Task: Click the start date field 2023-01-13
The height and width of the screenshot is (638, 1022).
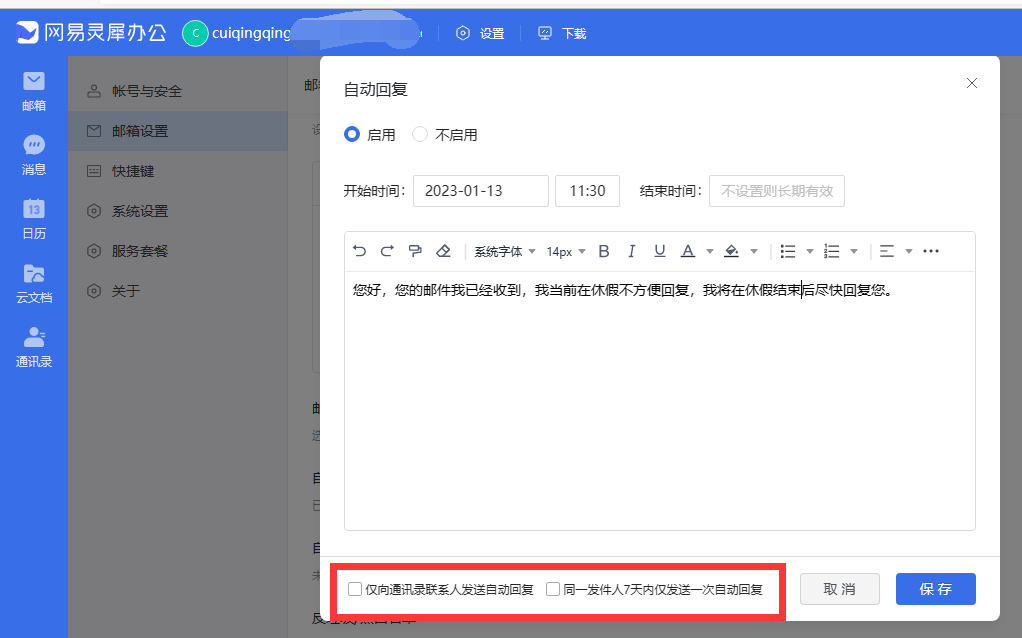Action: click(x=480, y=191)
